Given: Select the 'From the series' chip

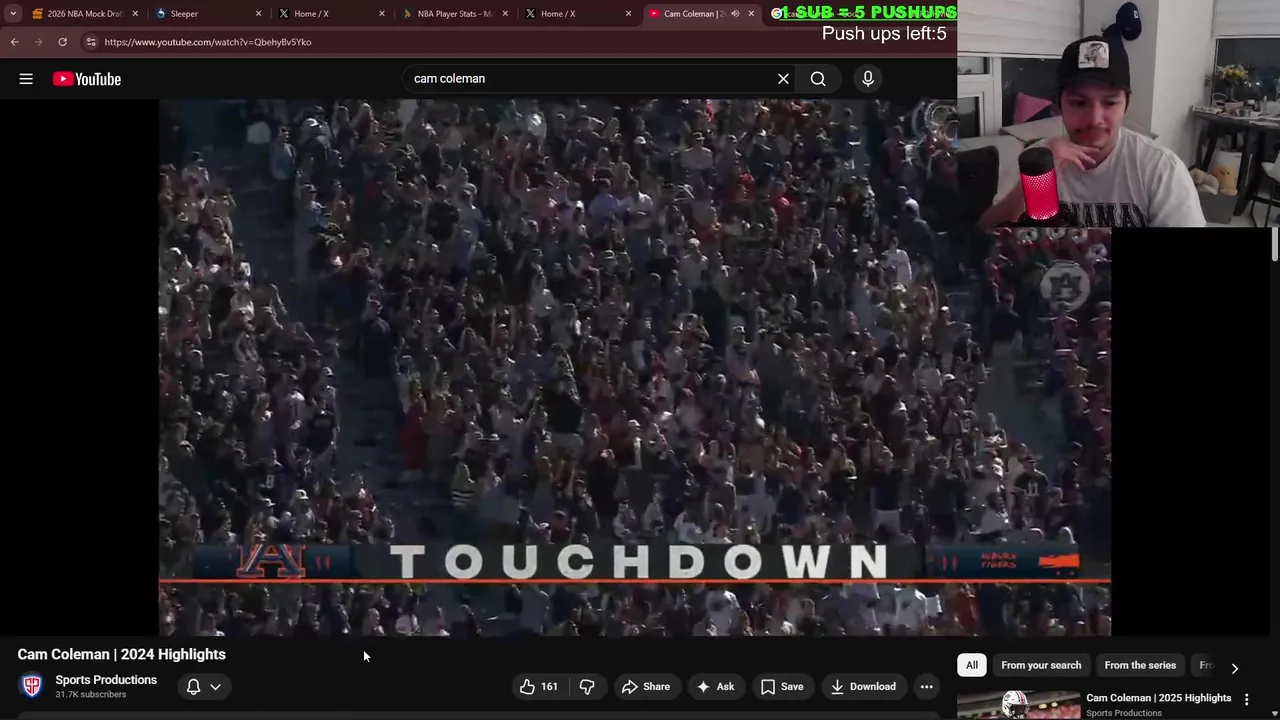Looking at the screenshot, I should [1140, 665].
